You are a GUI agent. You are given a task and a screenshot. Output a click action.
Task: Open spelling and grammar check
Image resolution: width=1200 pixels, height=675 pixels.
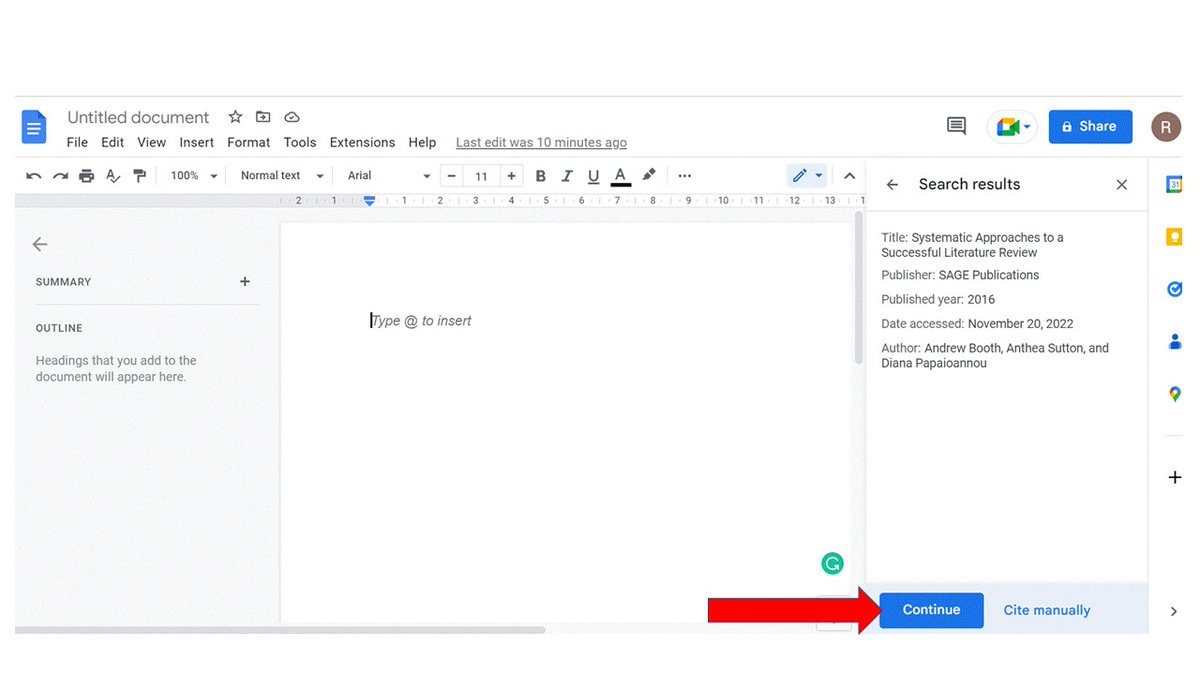113,175
